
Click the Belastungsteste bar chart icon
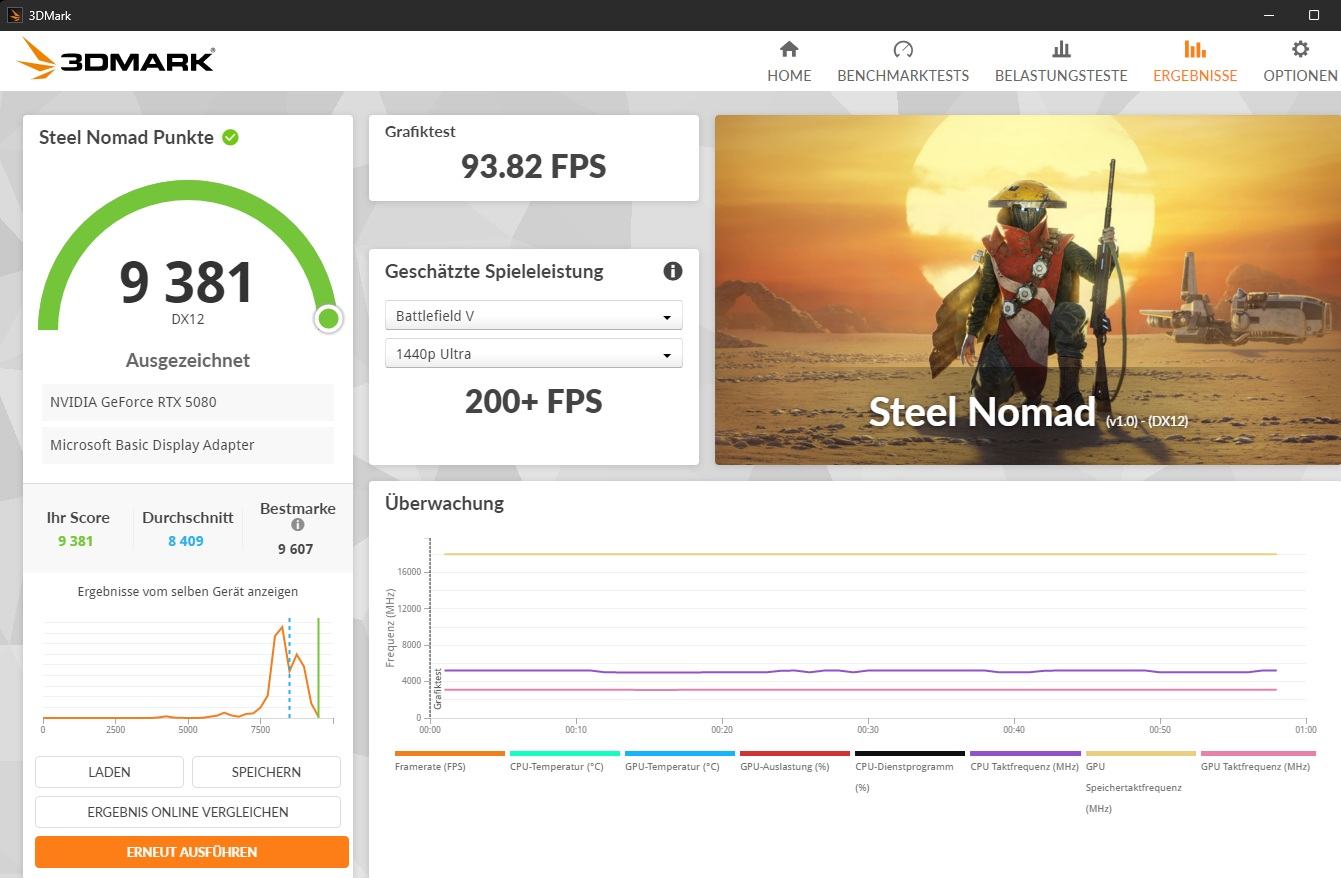(1061, 49)
